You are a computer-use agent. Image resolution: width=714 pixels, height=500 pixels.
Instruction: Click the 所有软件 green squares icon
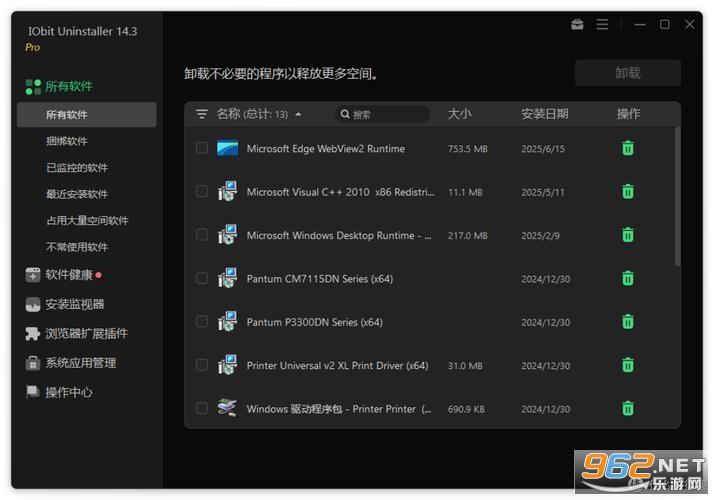pos(33,87)
